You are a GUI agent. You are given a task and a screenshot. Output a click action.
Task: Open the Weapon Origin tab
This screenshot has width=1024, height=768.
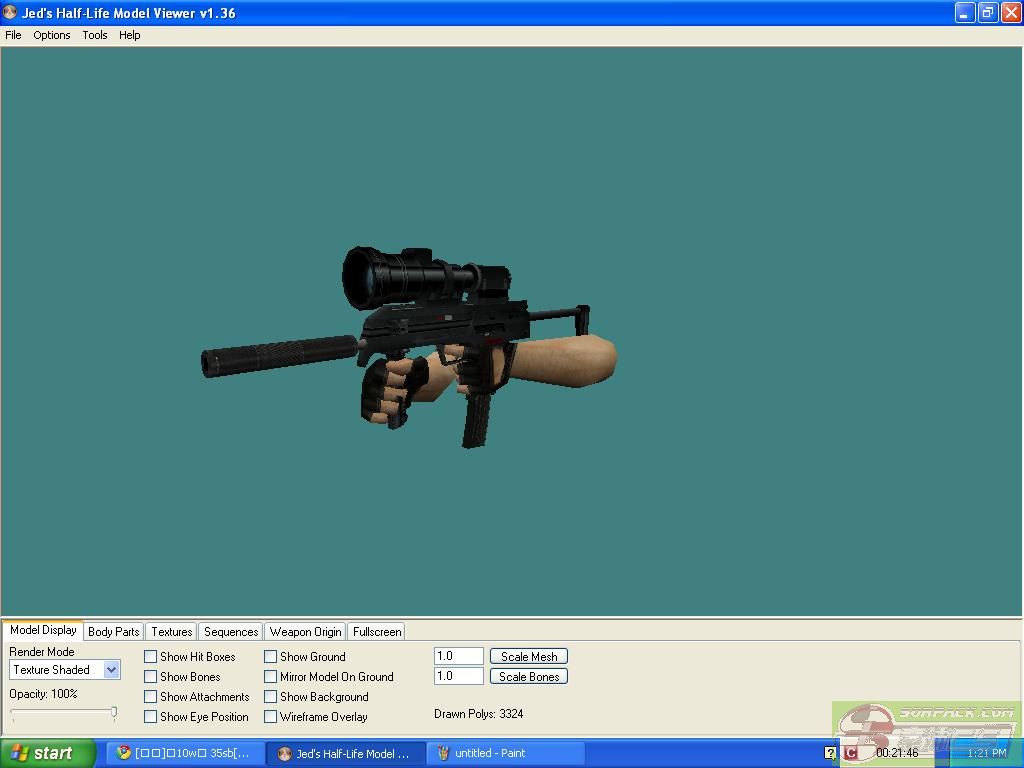coord(305,632)
